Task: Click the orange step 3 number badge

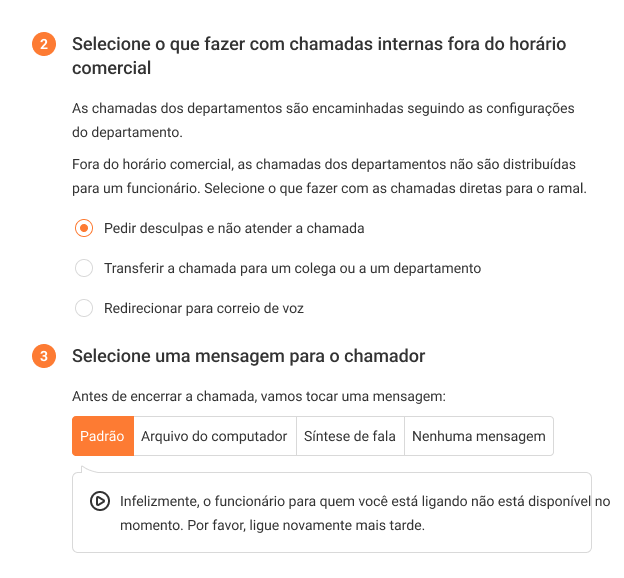Action: [x=44, y=357]
